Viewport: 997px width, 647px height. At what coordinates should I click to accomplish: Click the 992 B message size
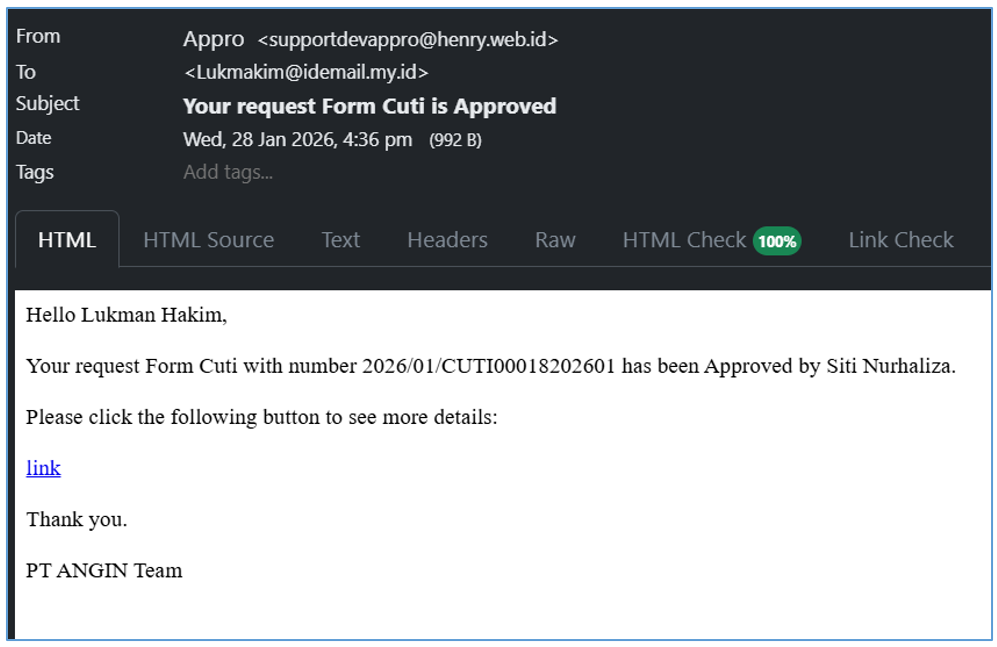(455, 140)
